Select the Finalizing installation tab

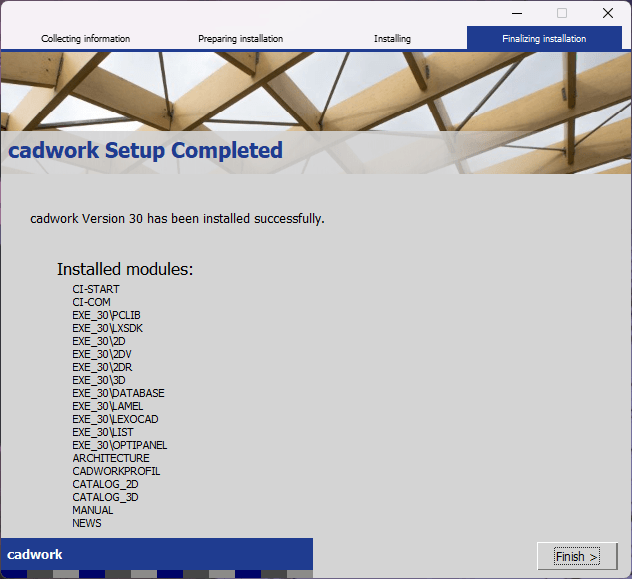click(x=544, y=39)
